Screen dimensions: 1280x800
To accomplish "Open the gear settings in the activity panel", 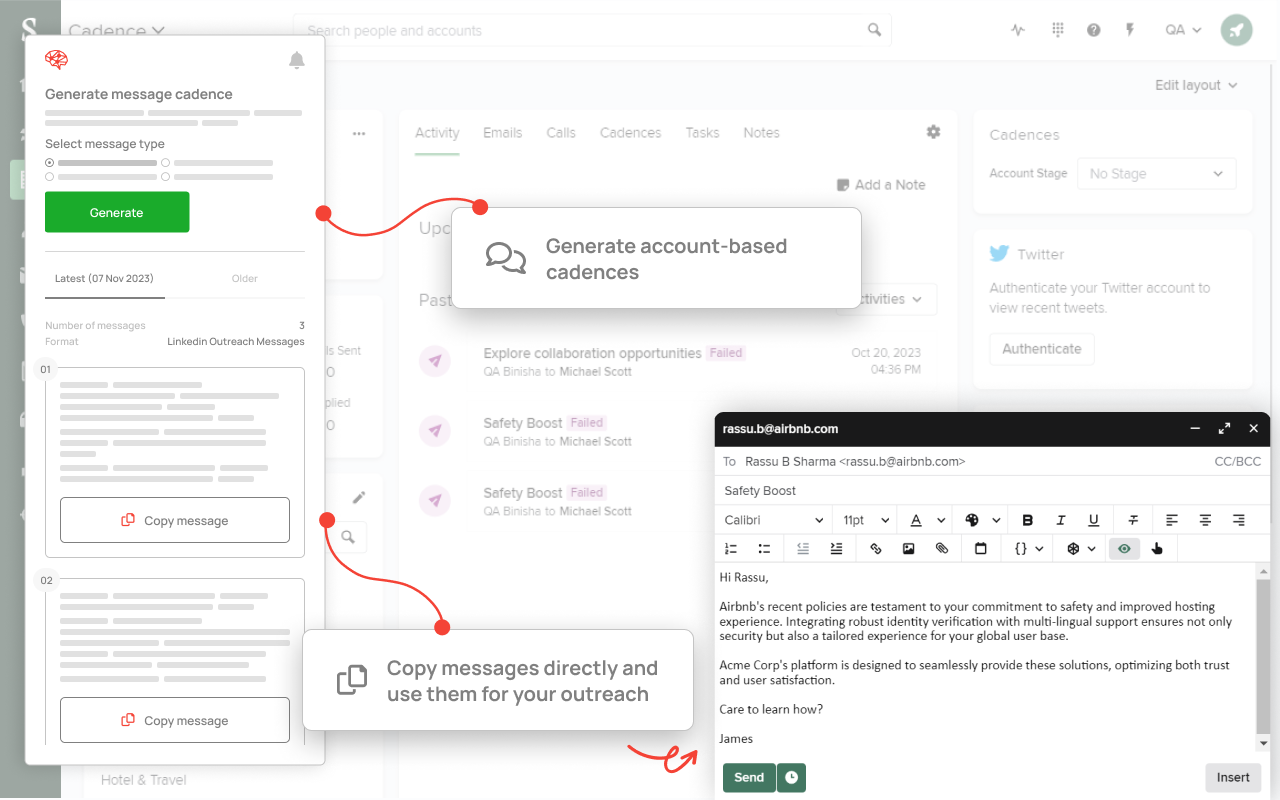I will 933,132.
